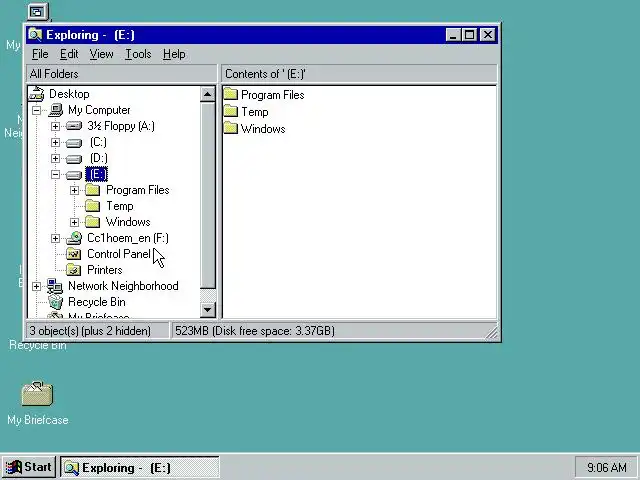This screenshot has height=480, width=640.
Task: Select "Network Neighborhood" text in tree
Action: point(123,286)
